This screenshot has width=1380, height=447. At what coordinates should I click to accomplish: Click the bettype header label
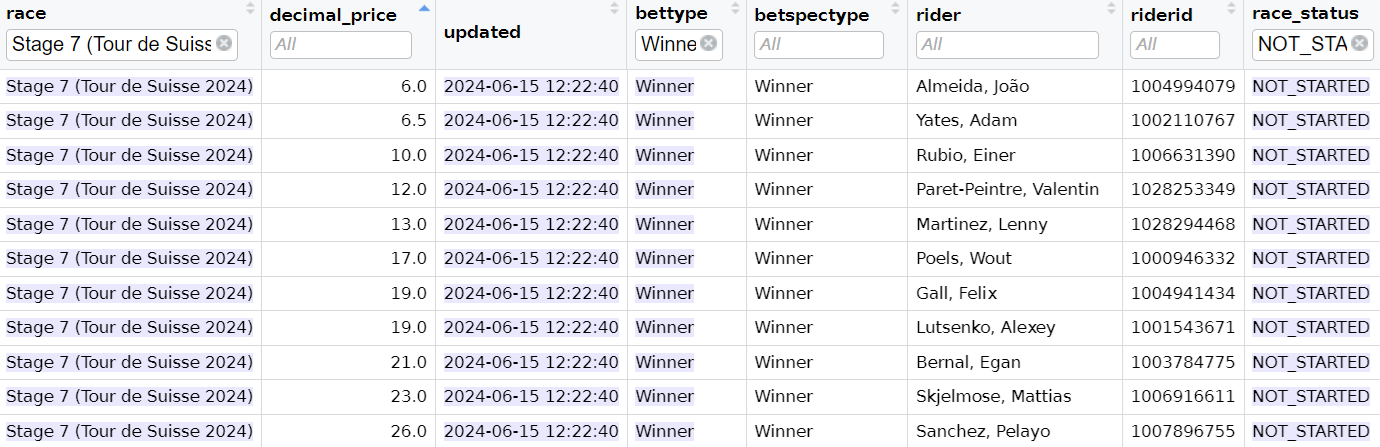pos(672,14)
